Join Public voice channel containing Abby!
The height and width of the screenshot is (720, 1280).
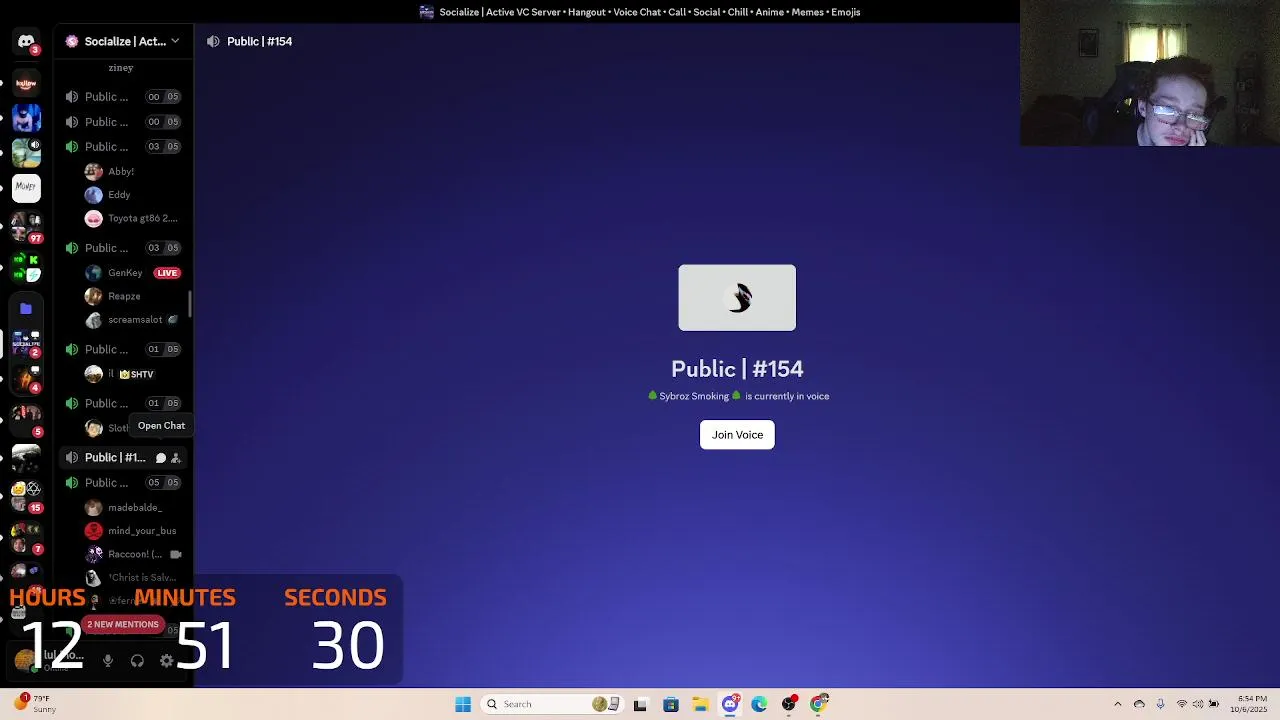pyautogui.click(x=123, y=146)
